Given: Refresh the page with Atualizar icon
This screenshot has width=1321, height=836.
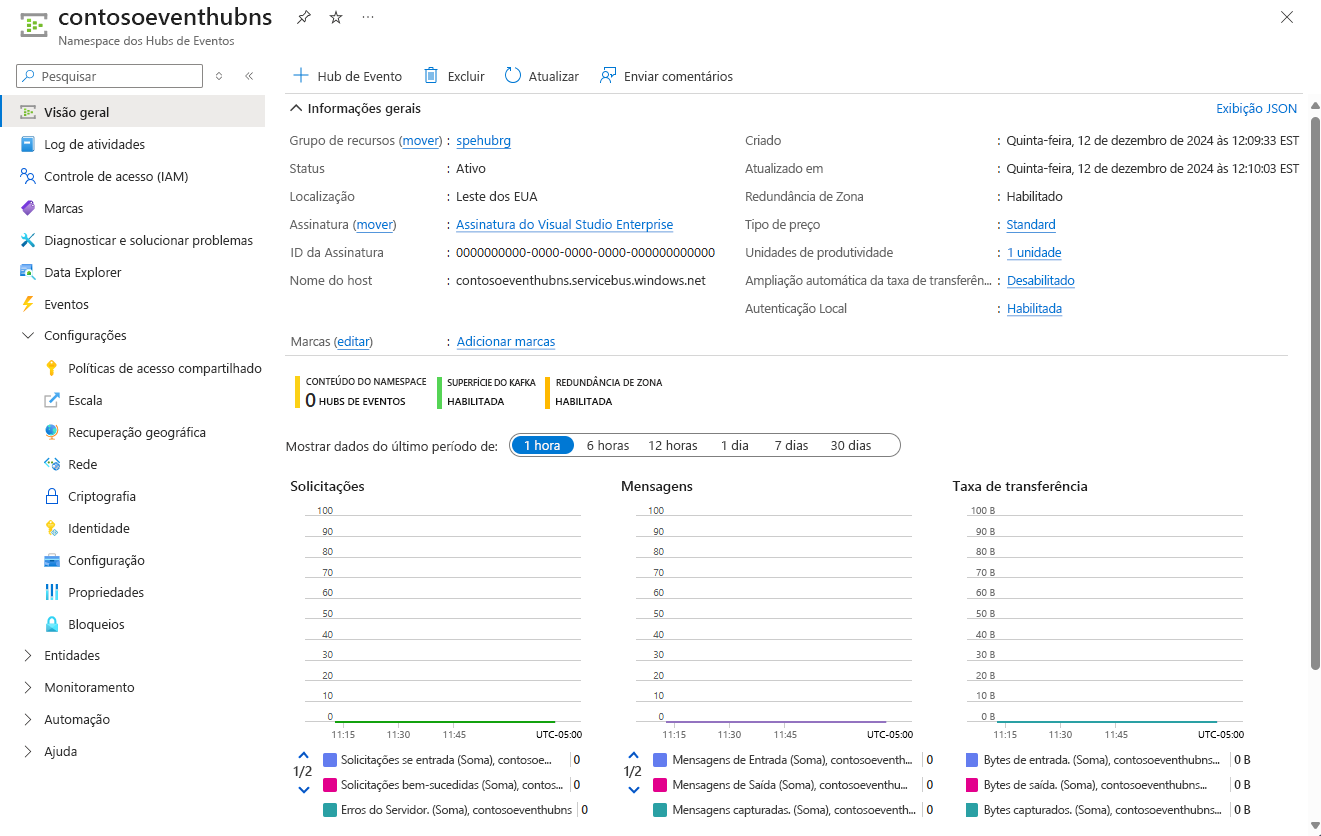Looking at the screenshot, I should (541, 76).
